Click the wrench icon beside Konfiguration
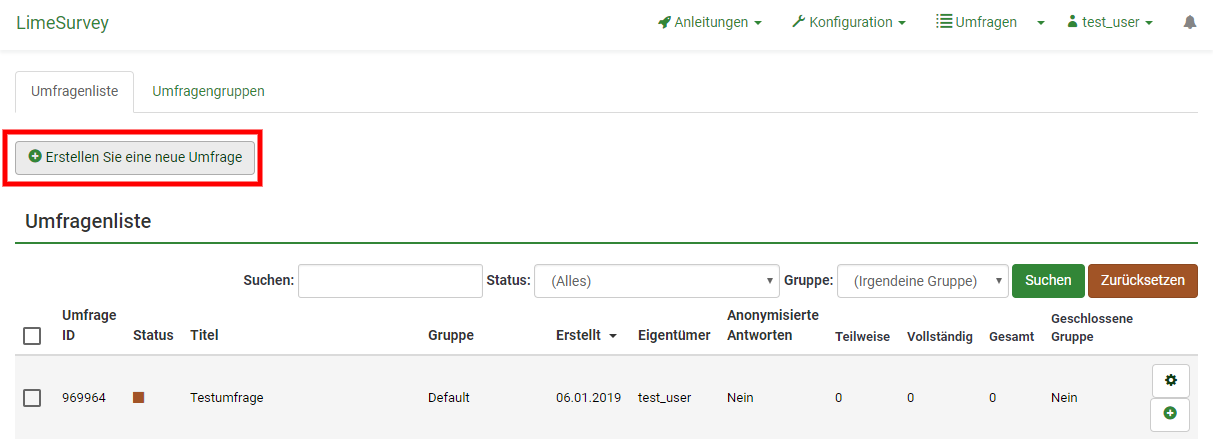 coord(798,22)
